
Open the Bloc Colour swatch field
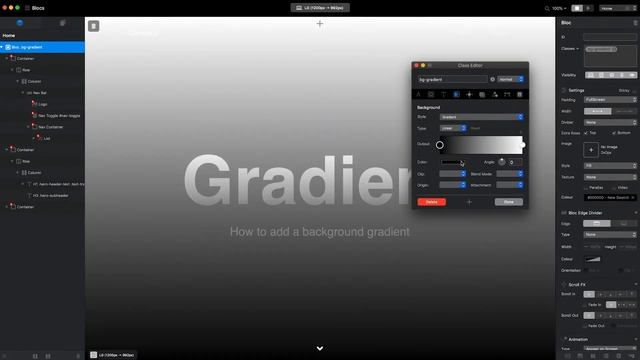(x=610, y=198)
